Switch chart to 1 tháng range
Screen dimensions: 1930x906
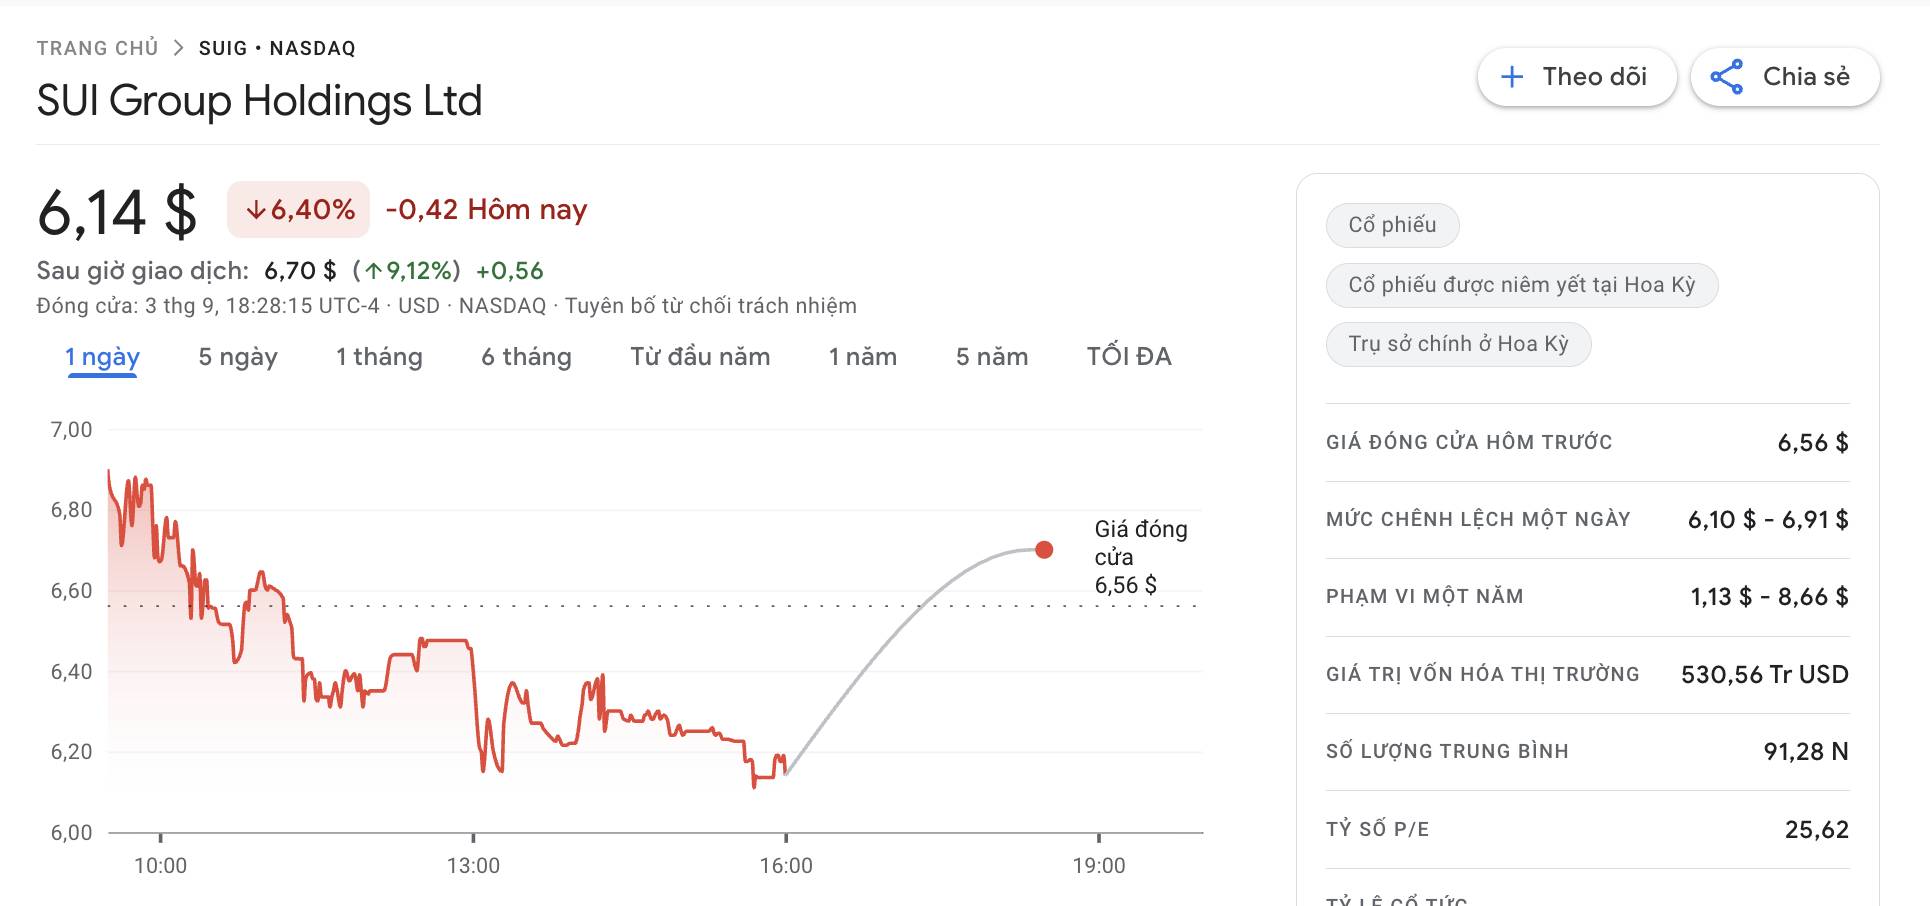coord(379,357)
